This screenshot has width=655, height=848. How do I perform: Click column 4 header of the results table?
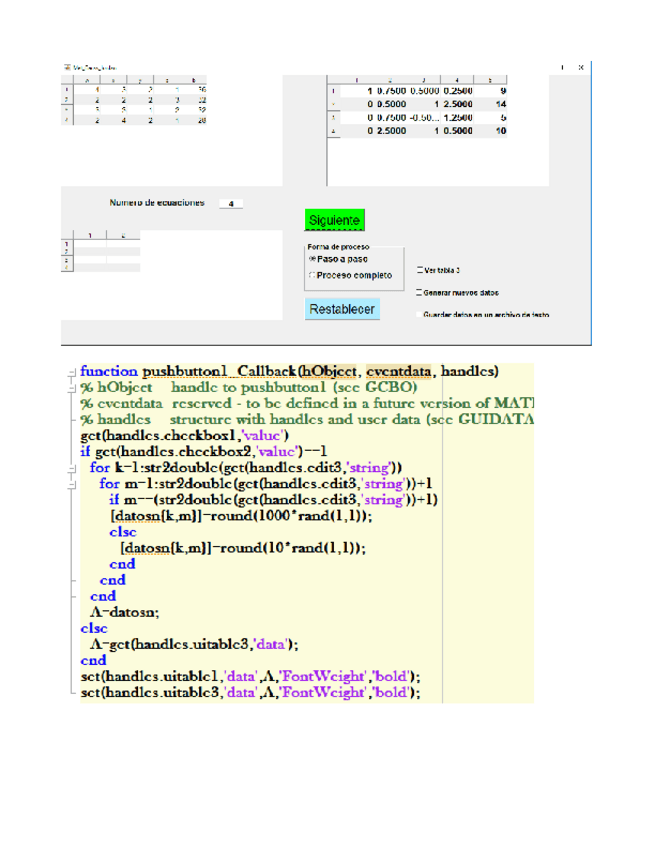pos(456,79)
